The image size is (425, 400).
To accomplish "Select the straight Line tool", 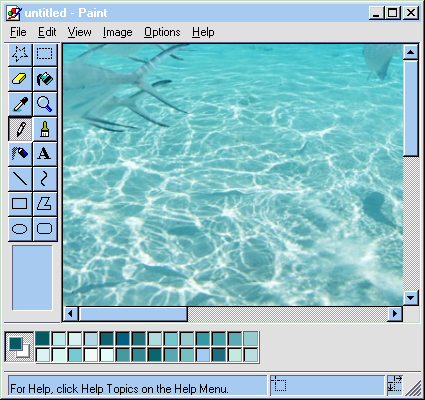I will tap(20, 179).
